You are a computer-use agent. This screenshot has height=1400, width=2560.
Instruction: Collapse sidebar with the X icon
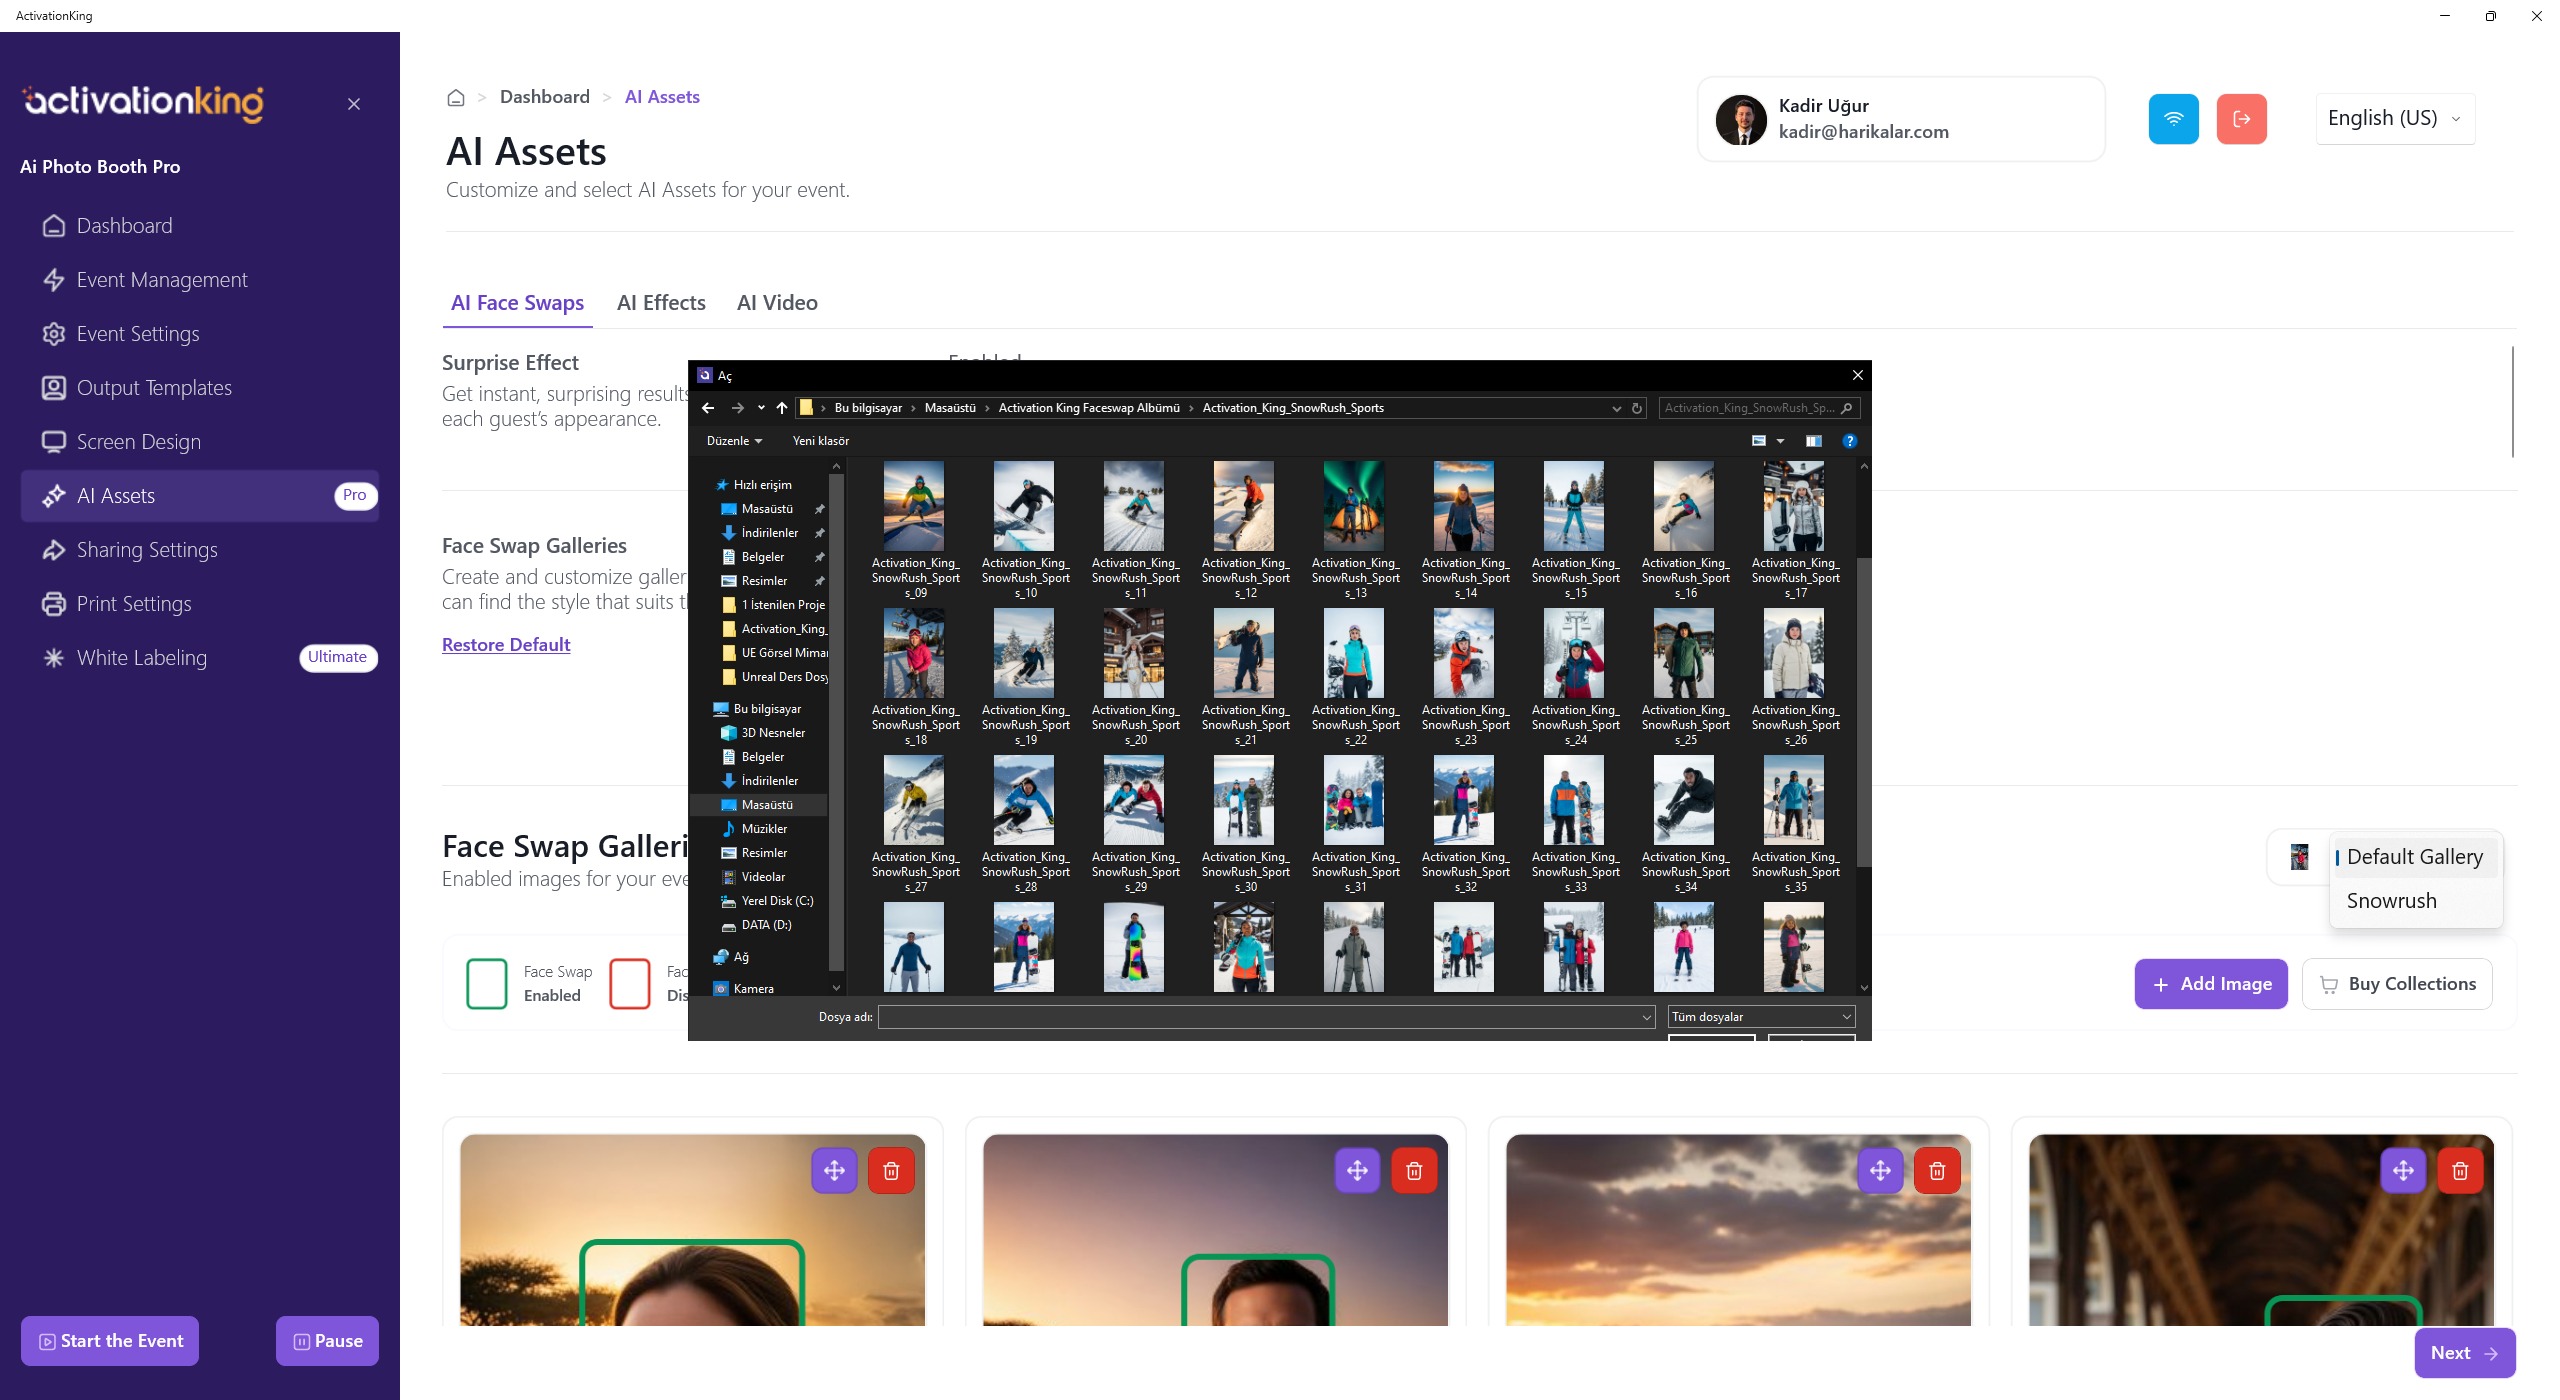(x=354, y=104)
